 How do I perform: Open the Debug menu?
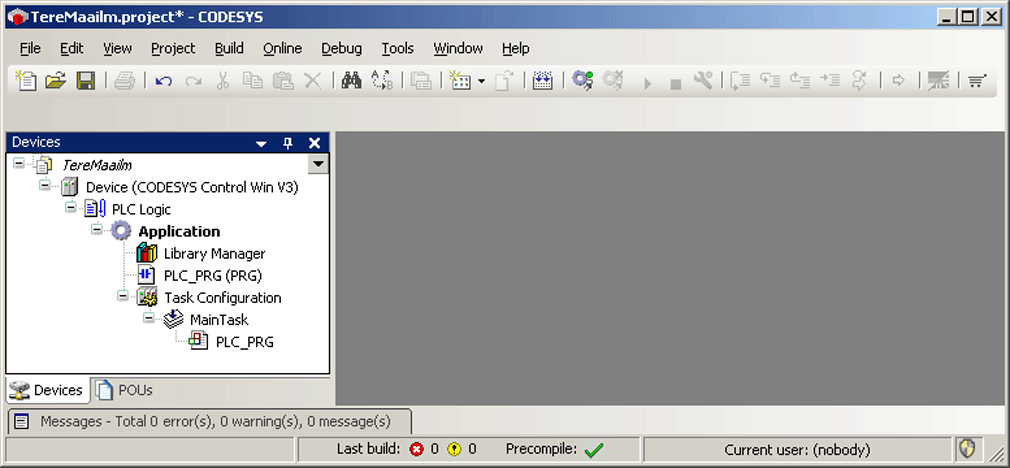click(341, 48)
